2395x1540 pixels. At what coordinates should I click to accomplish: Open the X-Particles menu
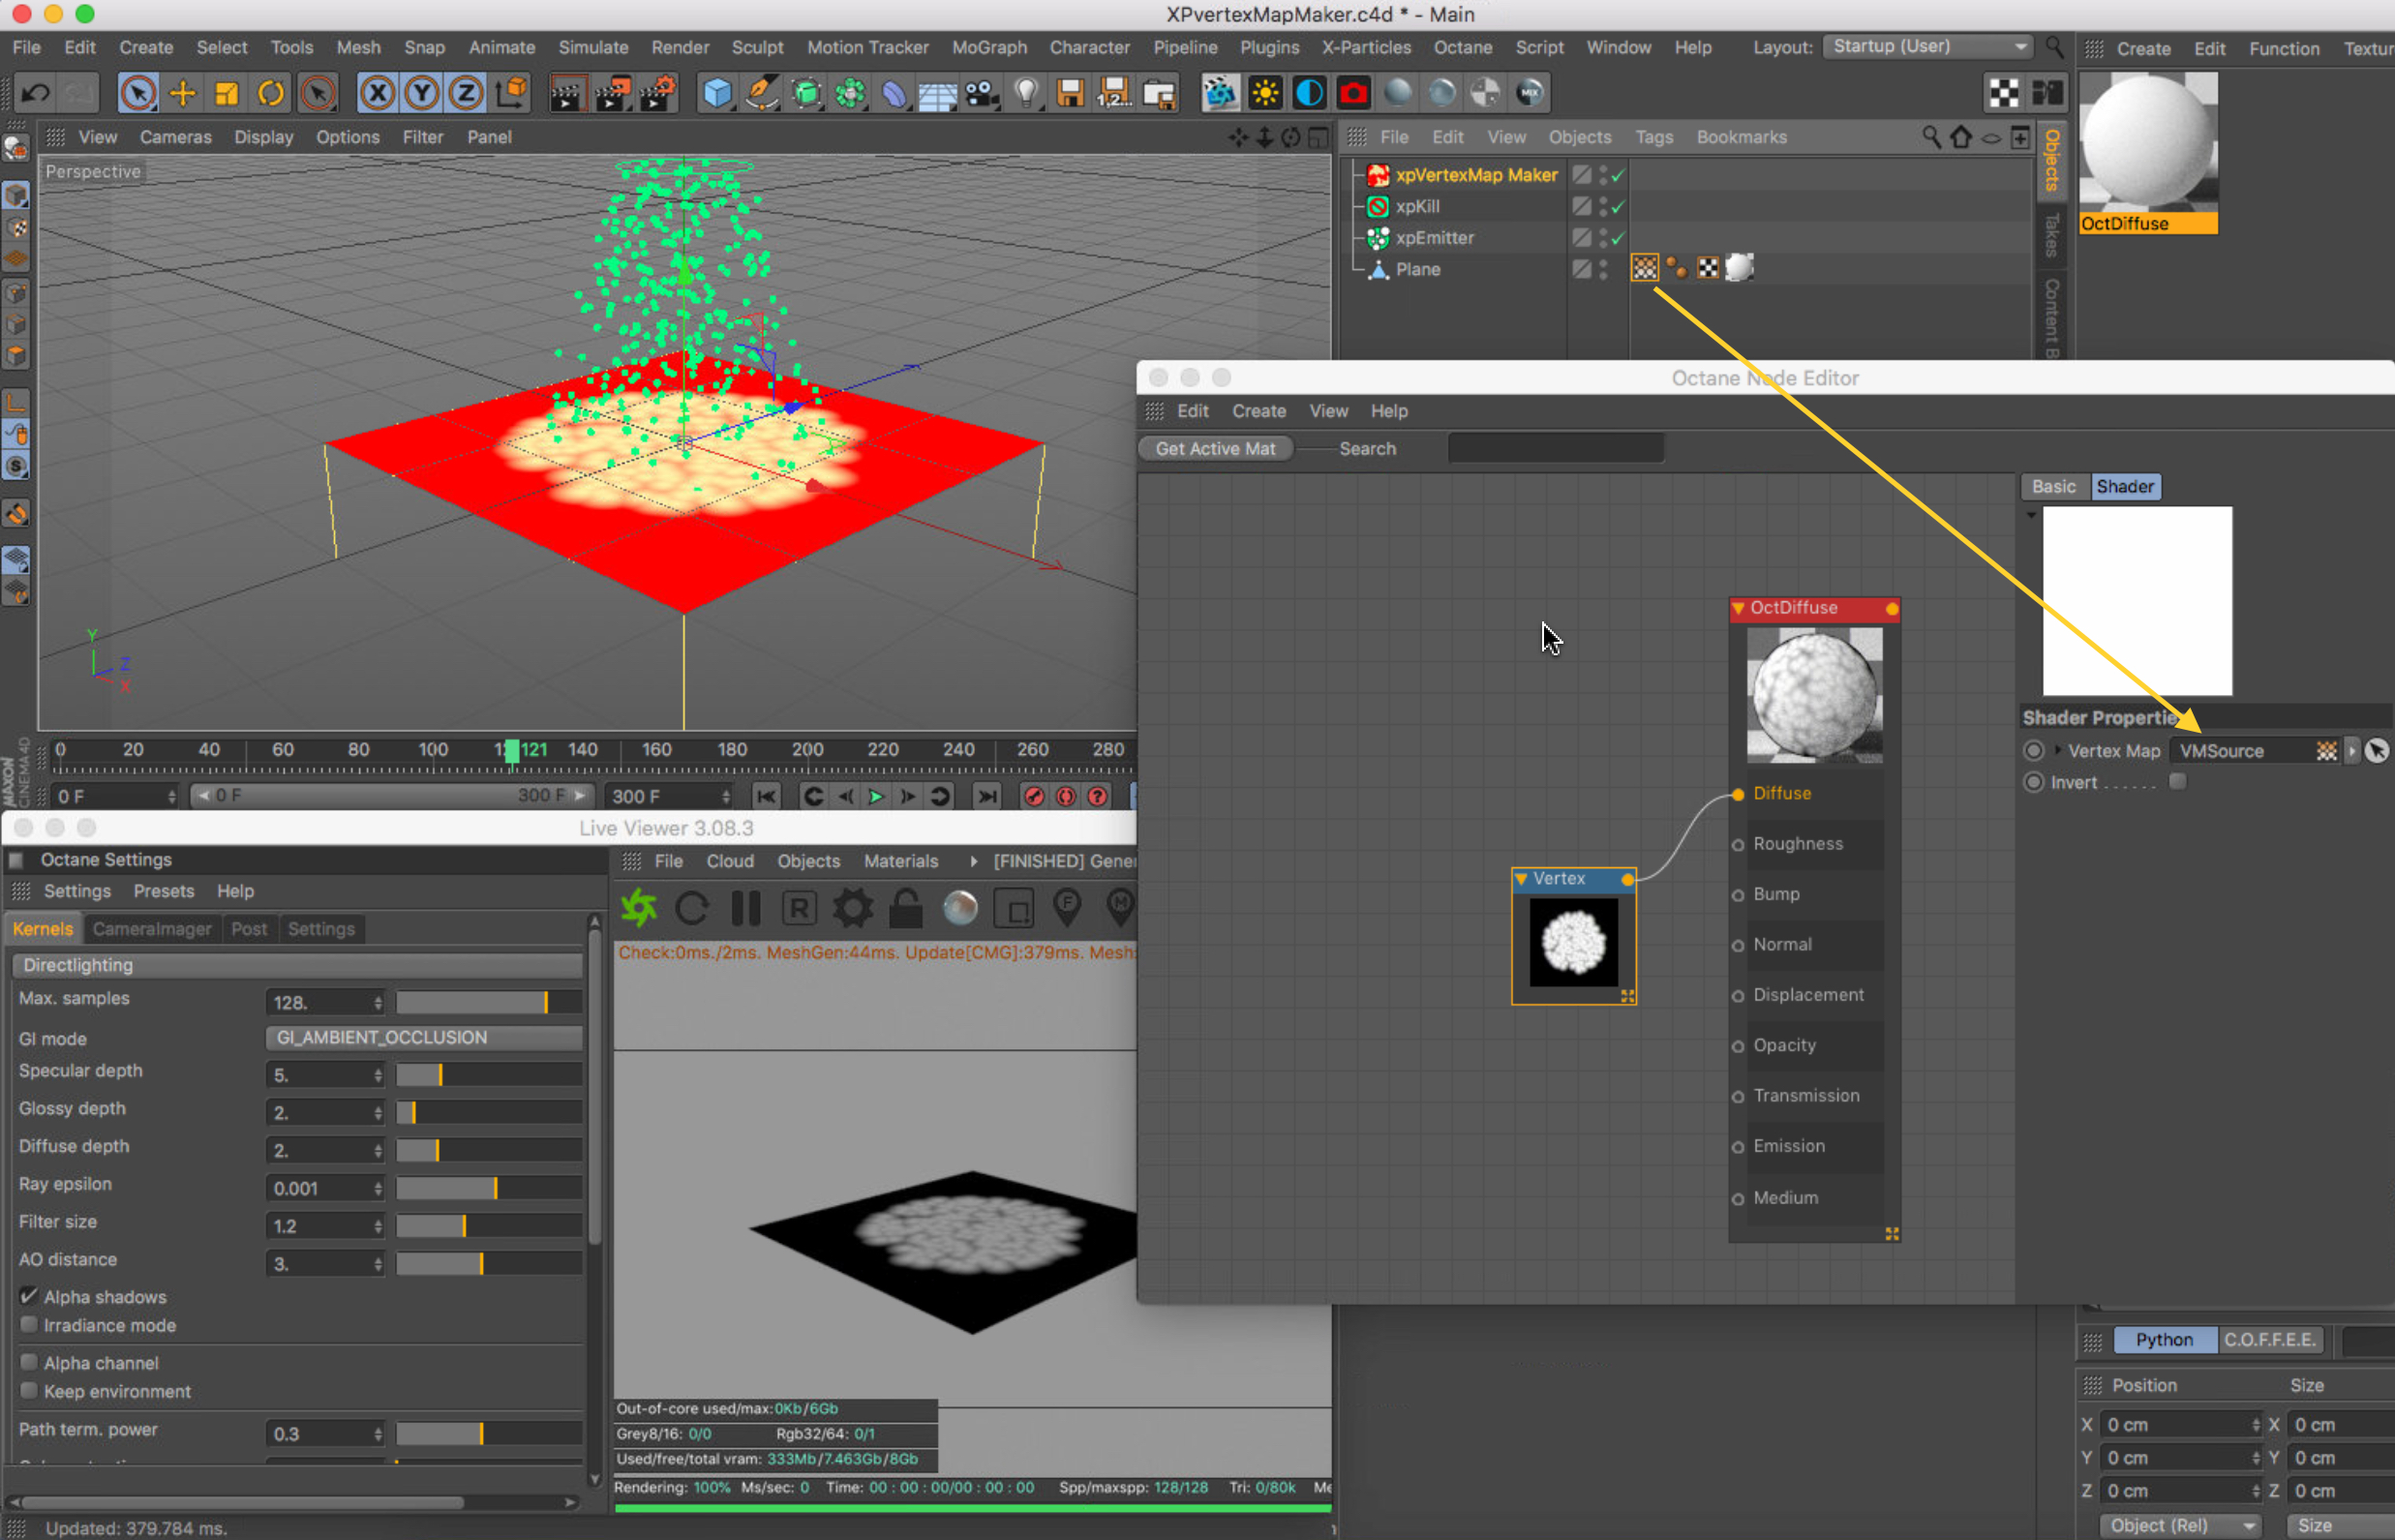1365,47
